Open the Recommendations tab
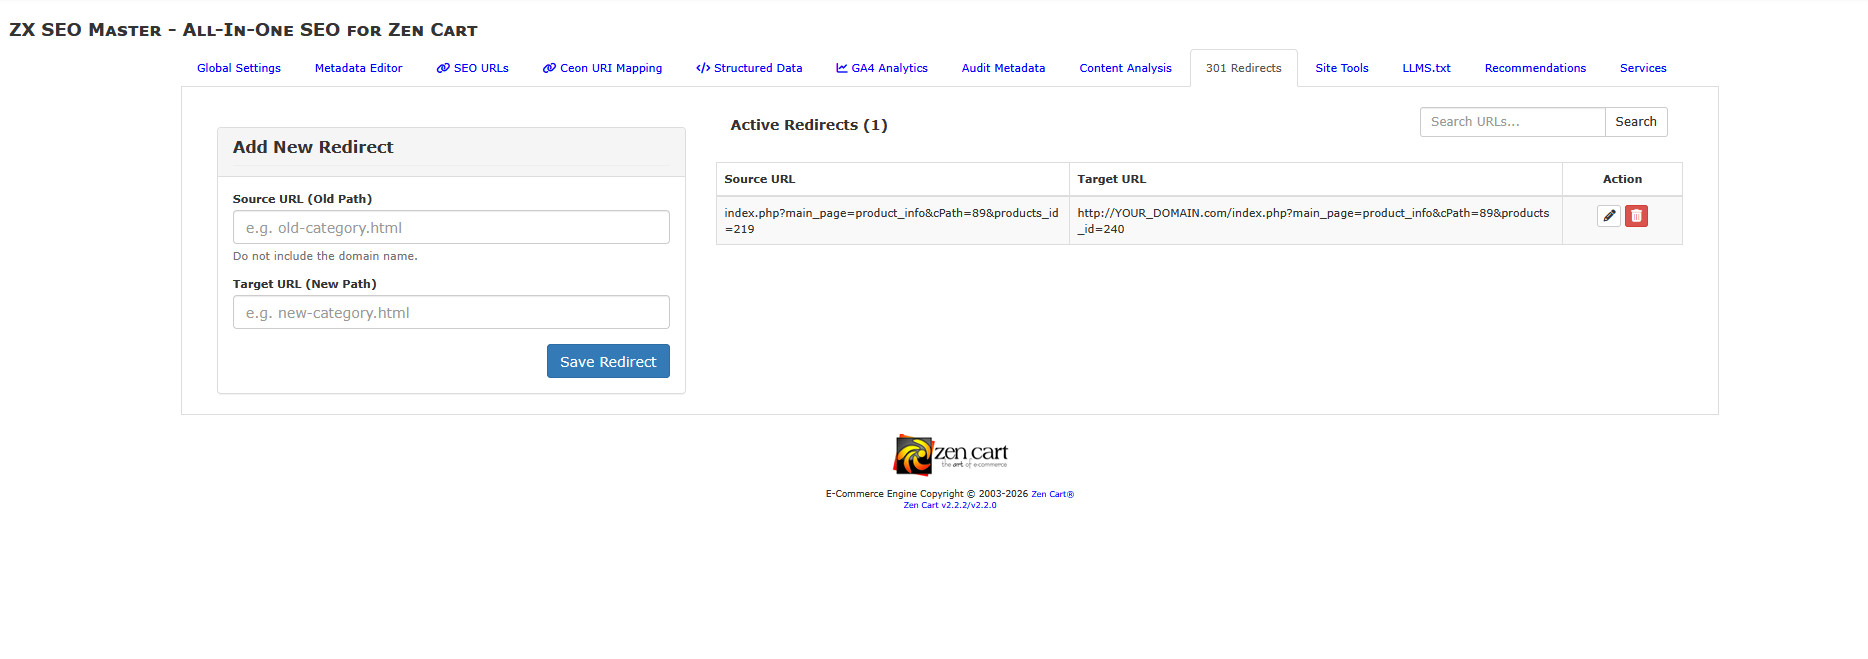The width and height of the screenshot is (1868, 659). click(1535, 68)
